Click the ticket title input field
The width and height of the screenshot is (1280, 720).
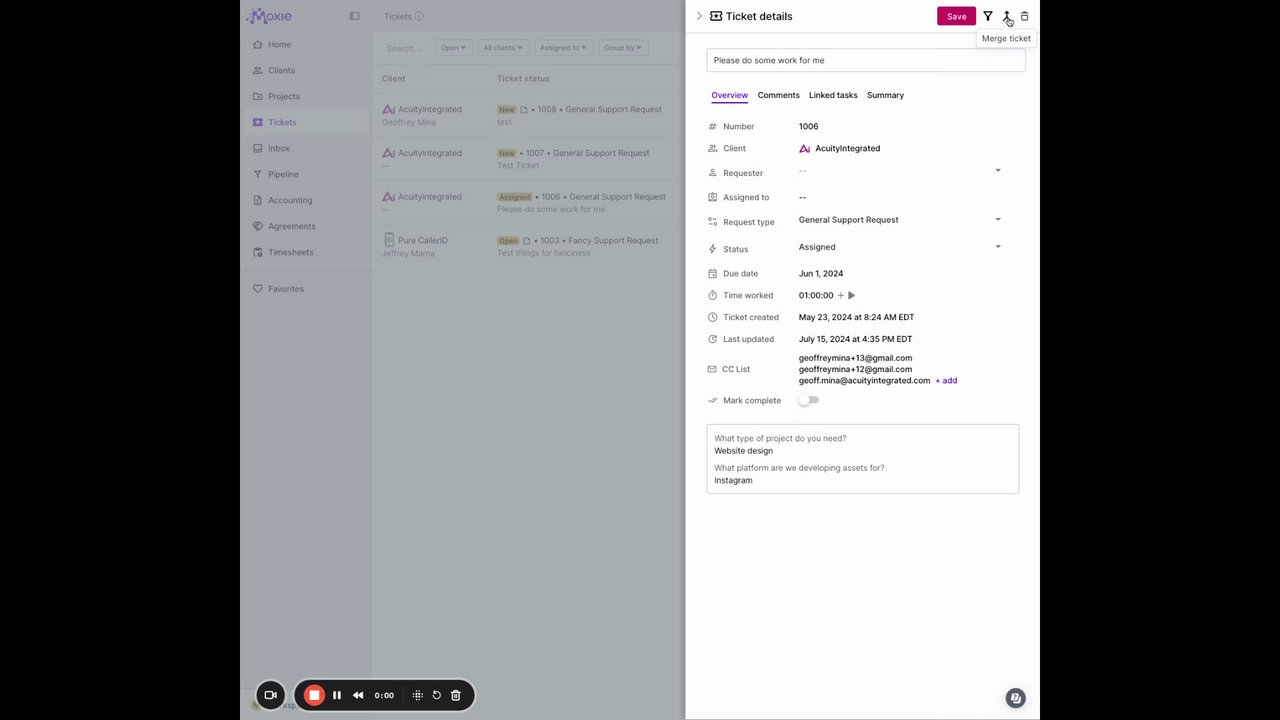coord(865,60)
